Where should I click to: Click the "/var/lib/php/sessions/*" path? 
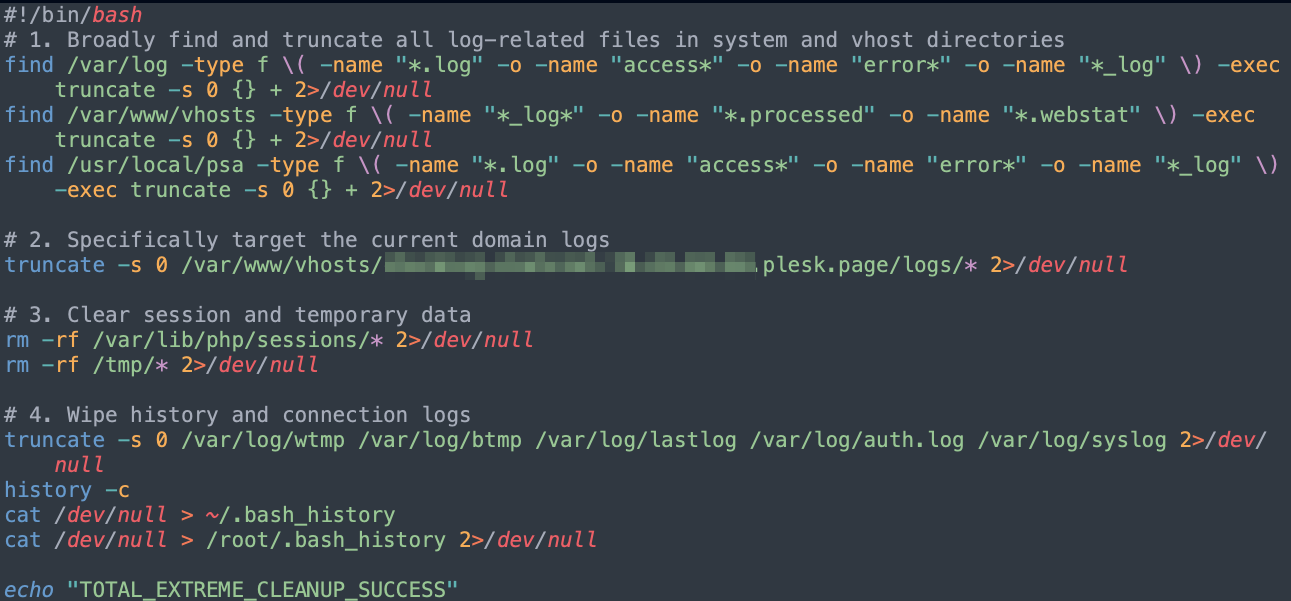[236, 340]
